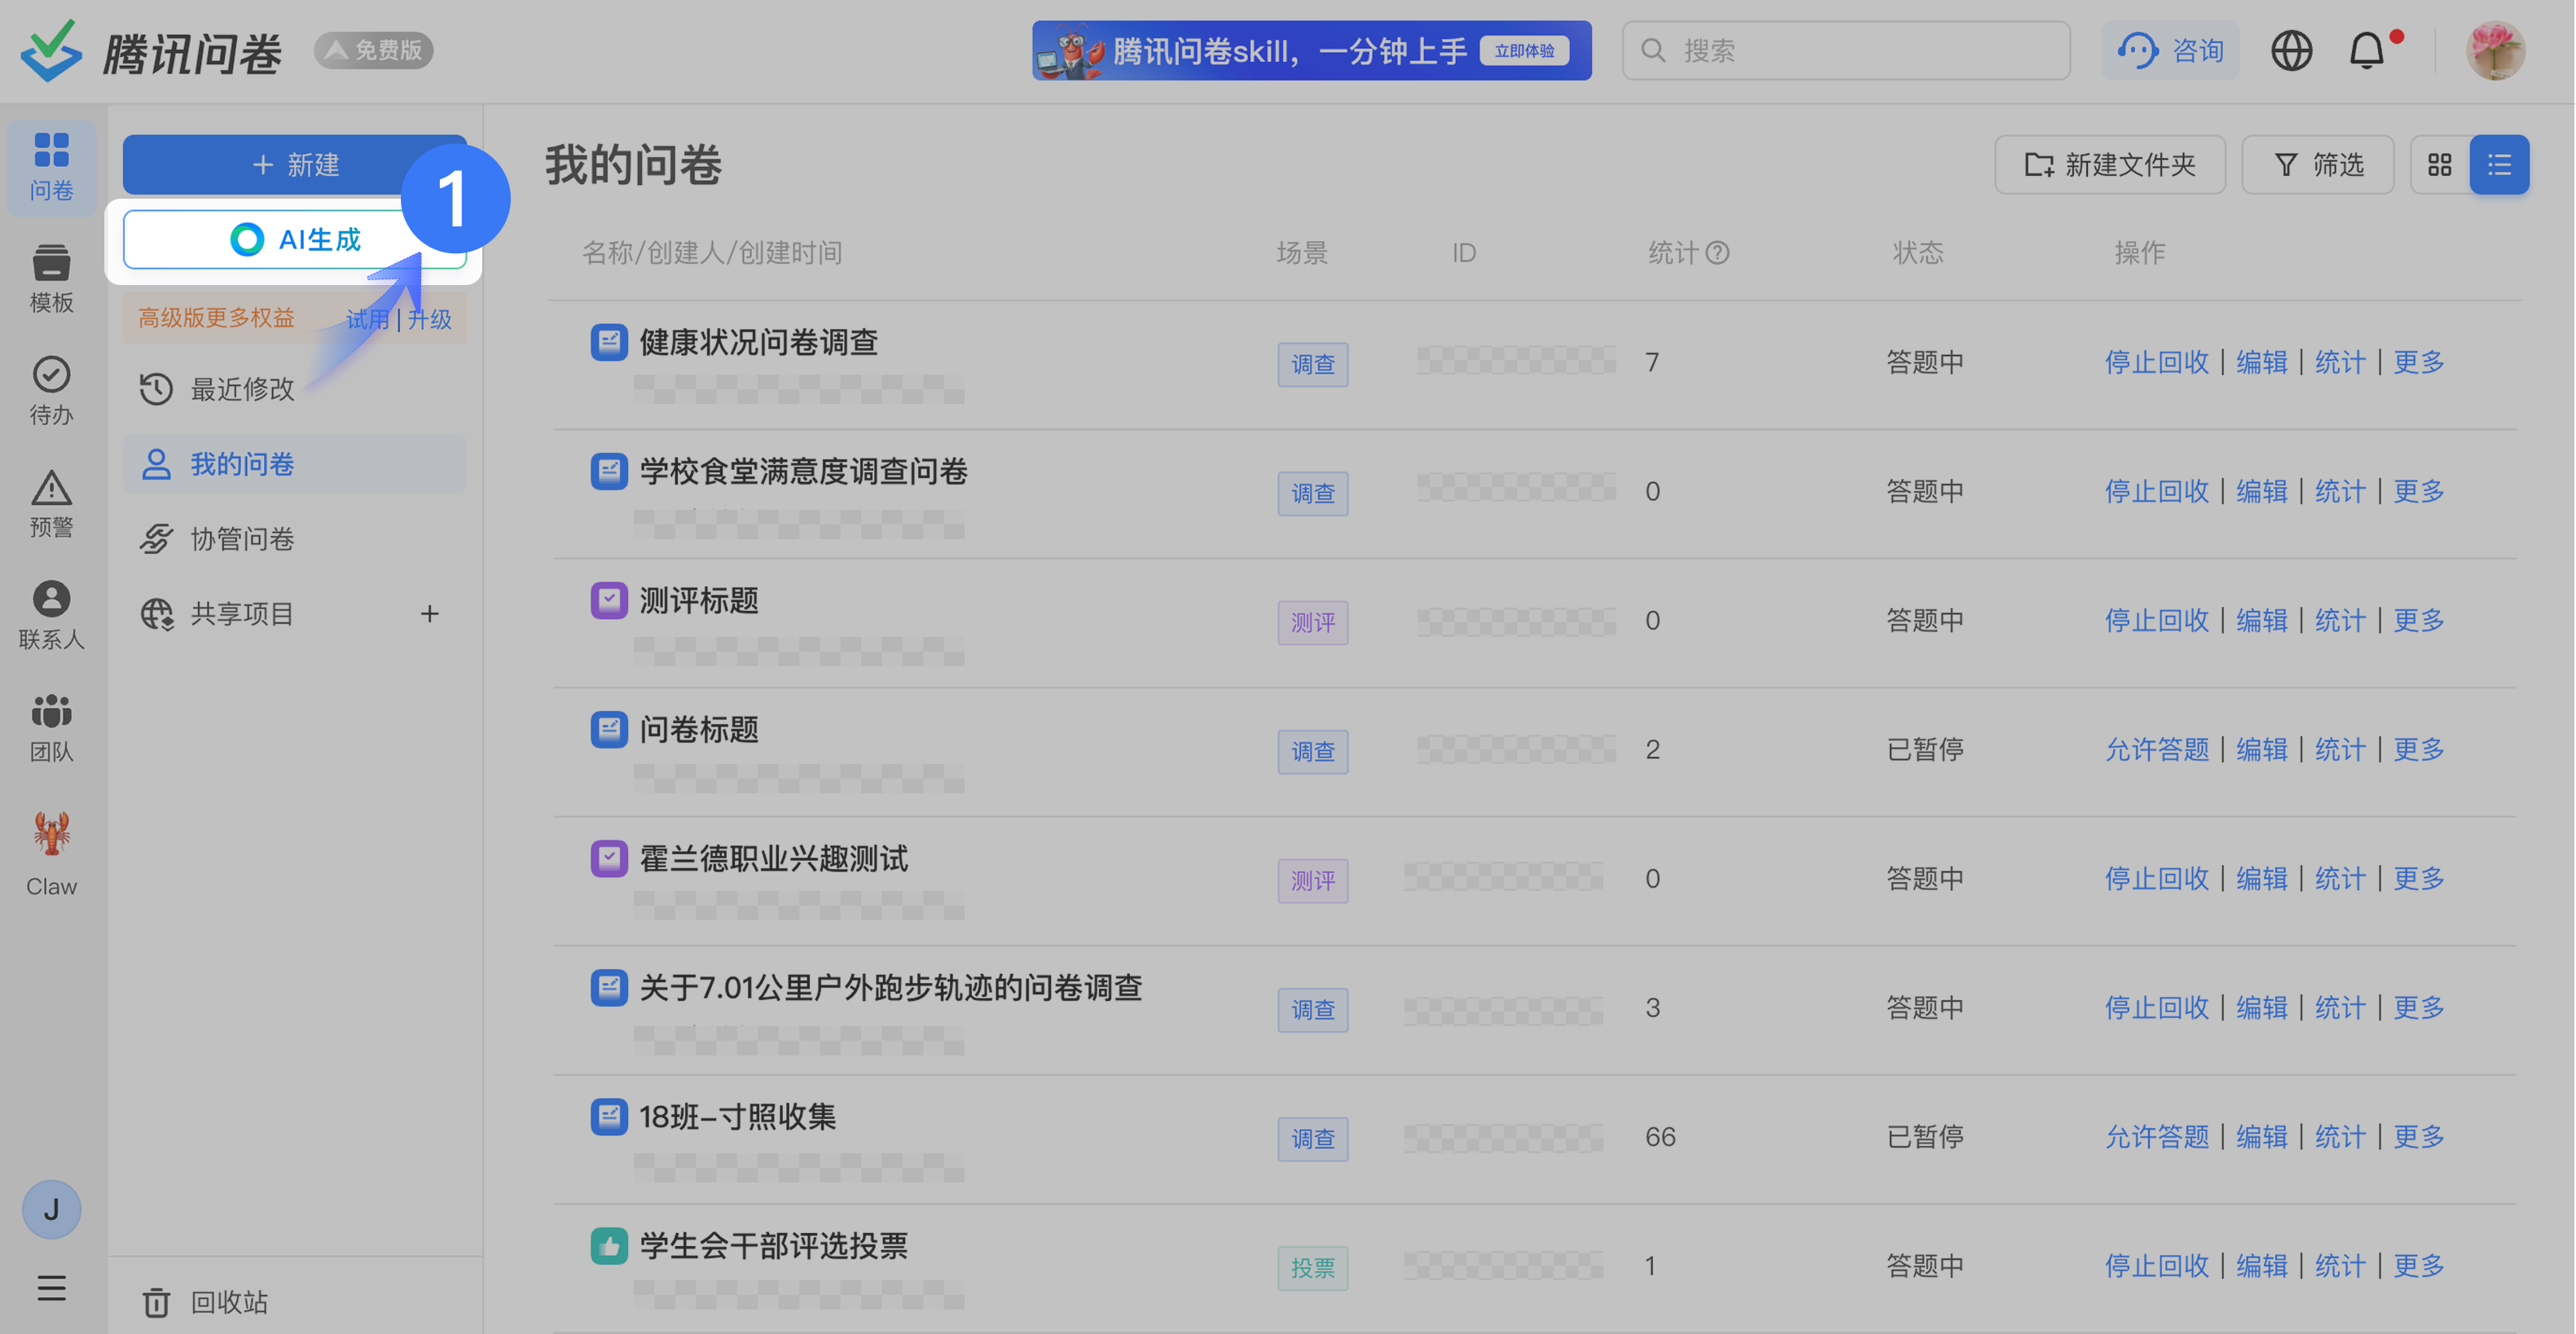Screen dimensions: 2576x1334
Task: Open the 待办 to-do section
Action: [x=51, y=391]
